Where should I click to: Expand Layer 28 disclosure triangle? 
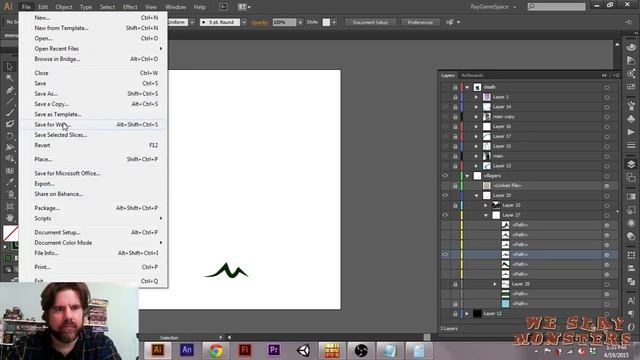click(495, 284)
